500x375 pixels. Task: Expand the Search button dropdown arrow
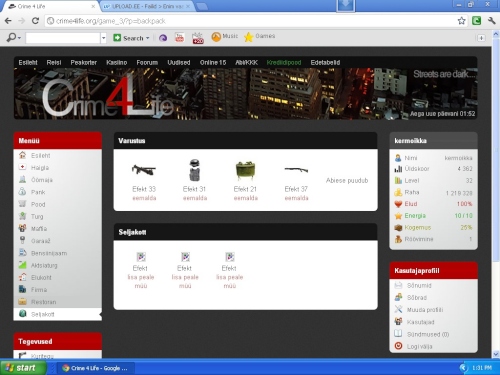[x=147, y=38]
